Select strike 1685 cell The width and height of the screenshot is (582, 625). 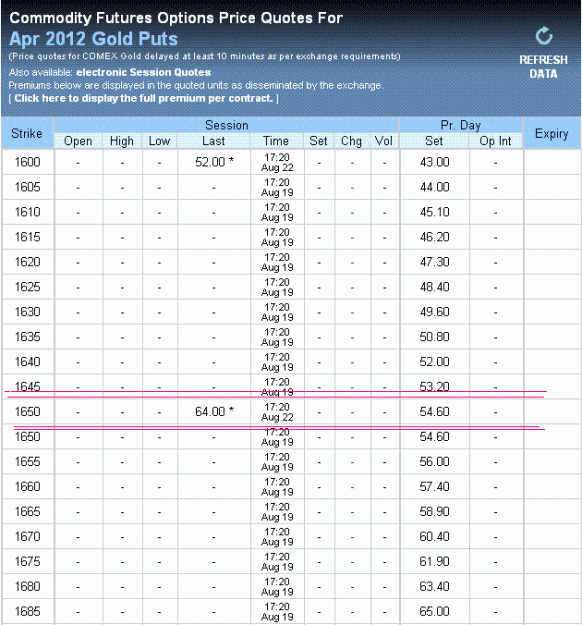(28, 611)
